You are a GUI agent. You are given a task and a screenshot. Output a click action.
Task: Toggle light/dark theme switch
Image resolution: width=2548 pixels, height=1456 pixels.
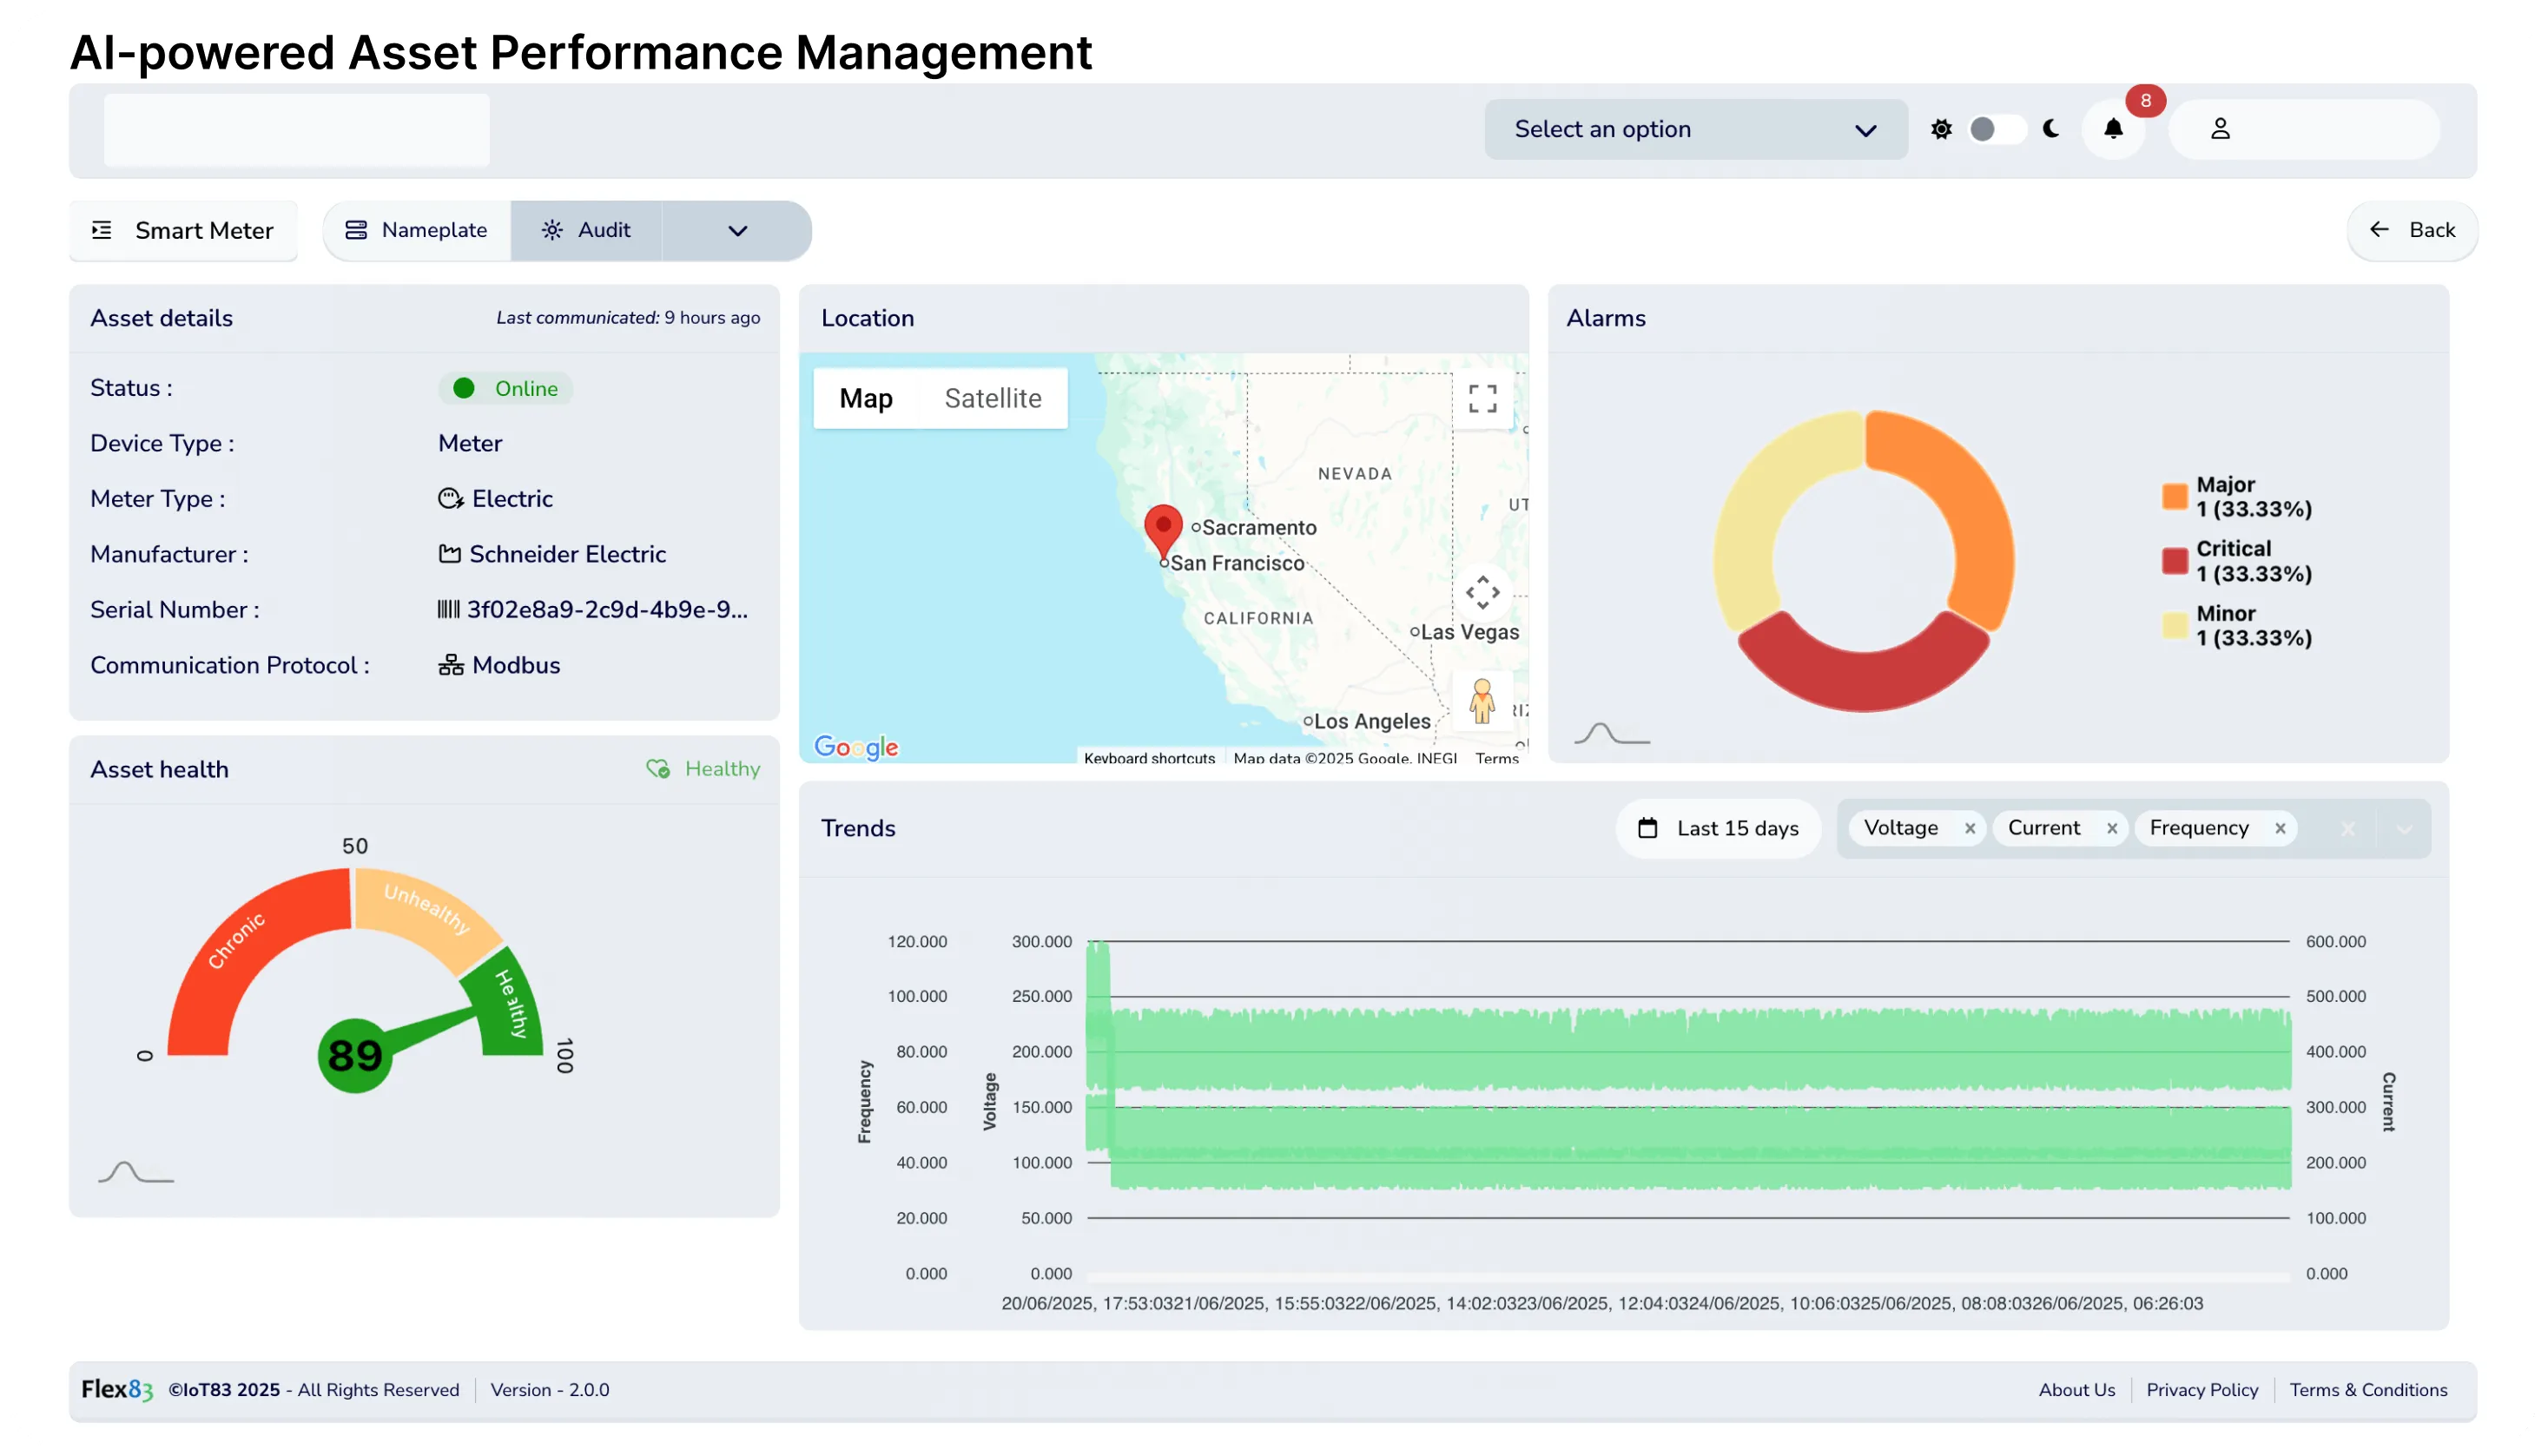coord(1996,129)
